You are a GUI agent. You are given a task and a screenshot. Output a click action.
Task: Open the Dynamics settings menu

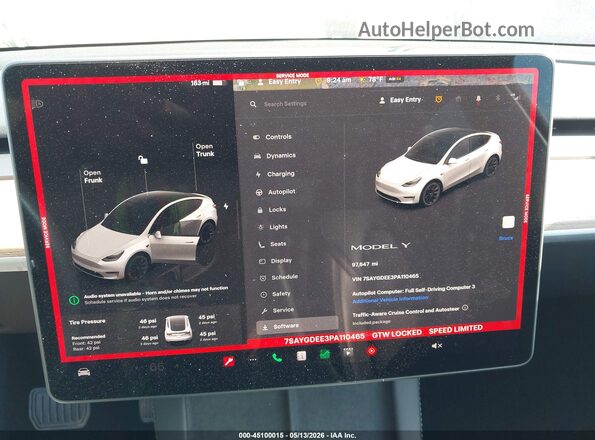click(x=274, y=156)
